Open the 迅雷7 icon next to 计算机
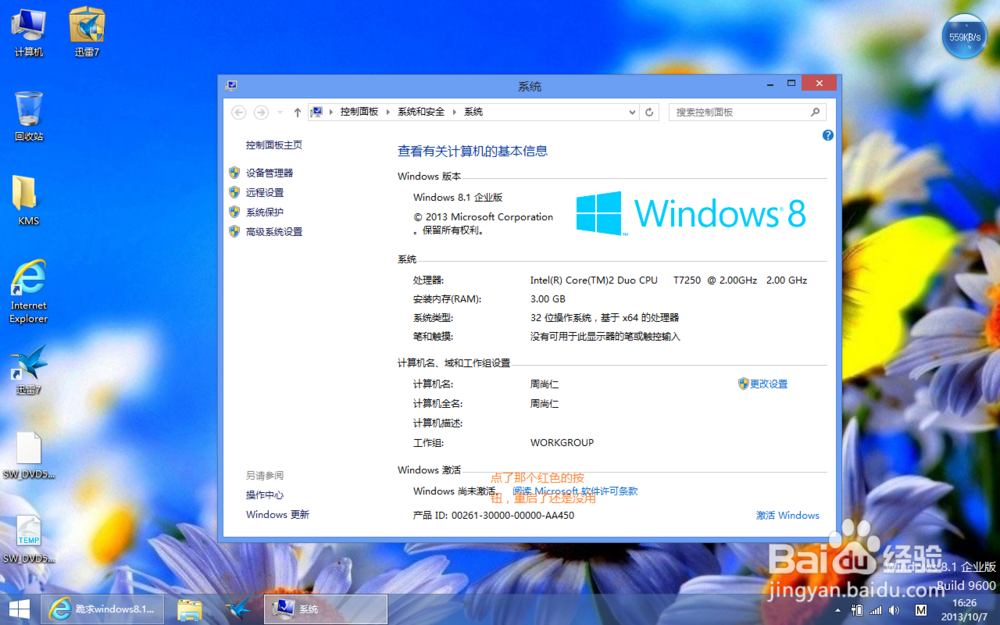The width and height of the screenshot is (1000, 625). (x=87, y=31)
